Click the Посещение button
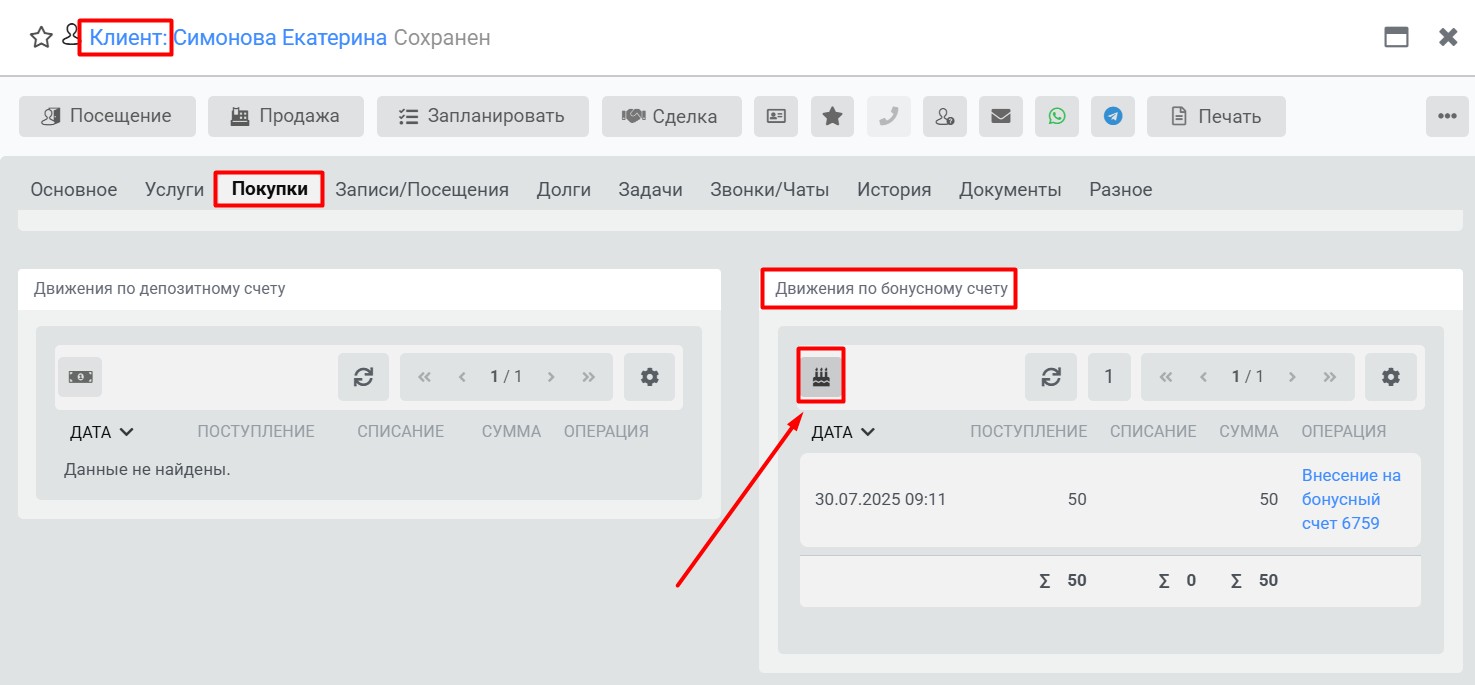 (x=107, y=116)
